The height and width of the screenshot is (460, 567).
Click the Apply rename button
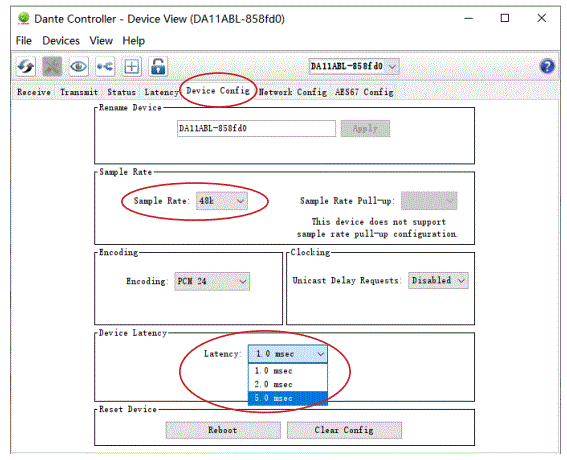365,128
